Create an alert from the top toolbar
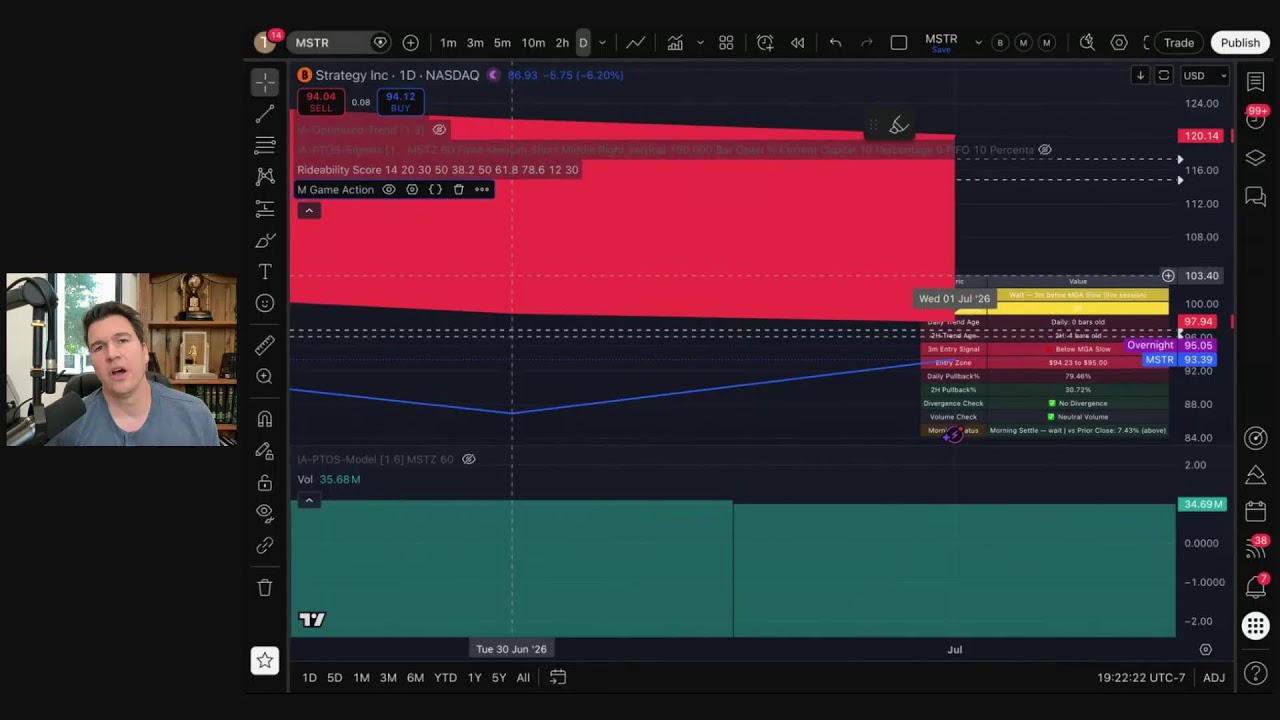The height and width of the screenshot is (720, 1280). pyautogui.click(x=765, y=43)
